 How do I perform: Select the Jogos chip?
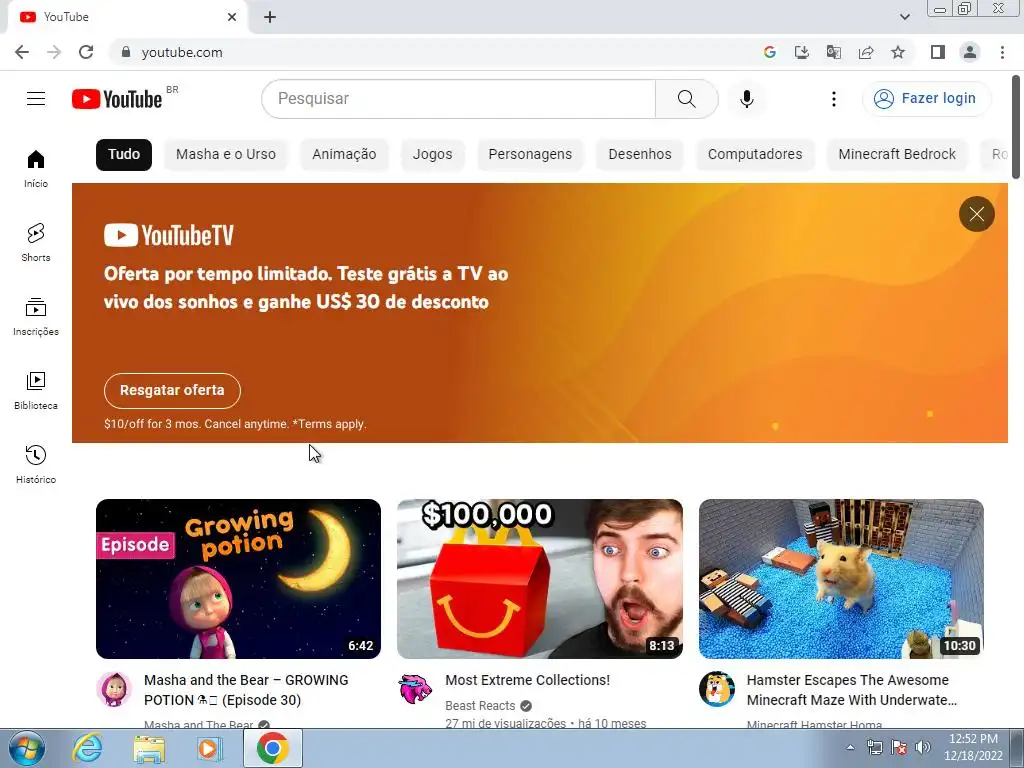432,155
